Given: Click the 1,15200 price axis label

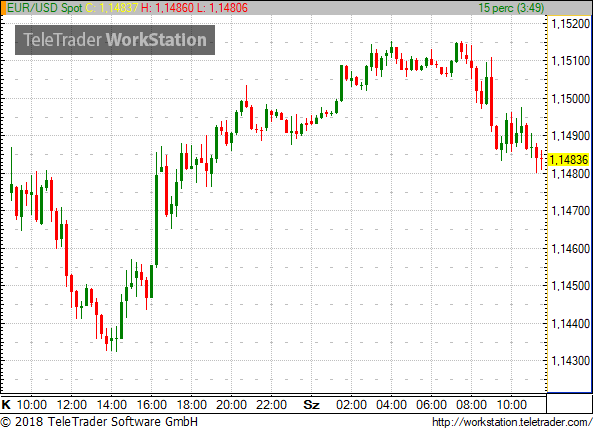Looking at the screenshot, I should pyautogui.click(x=571, y=24).
